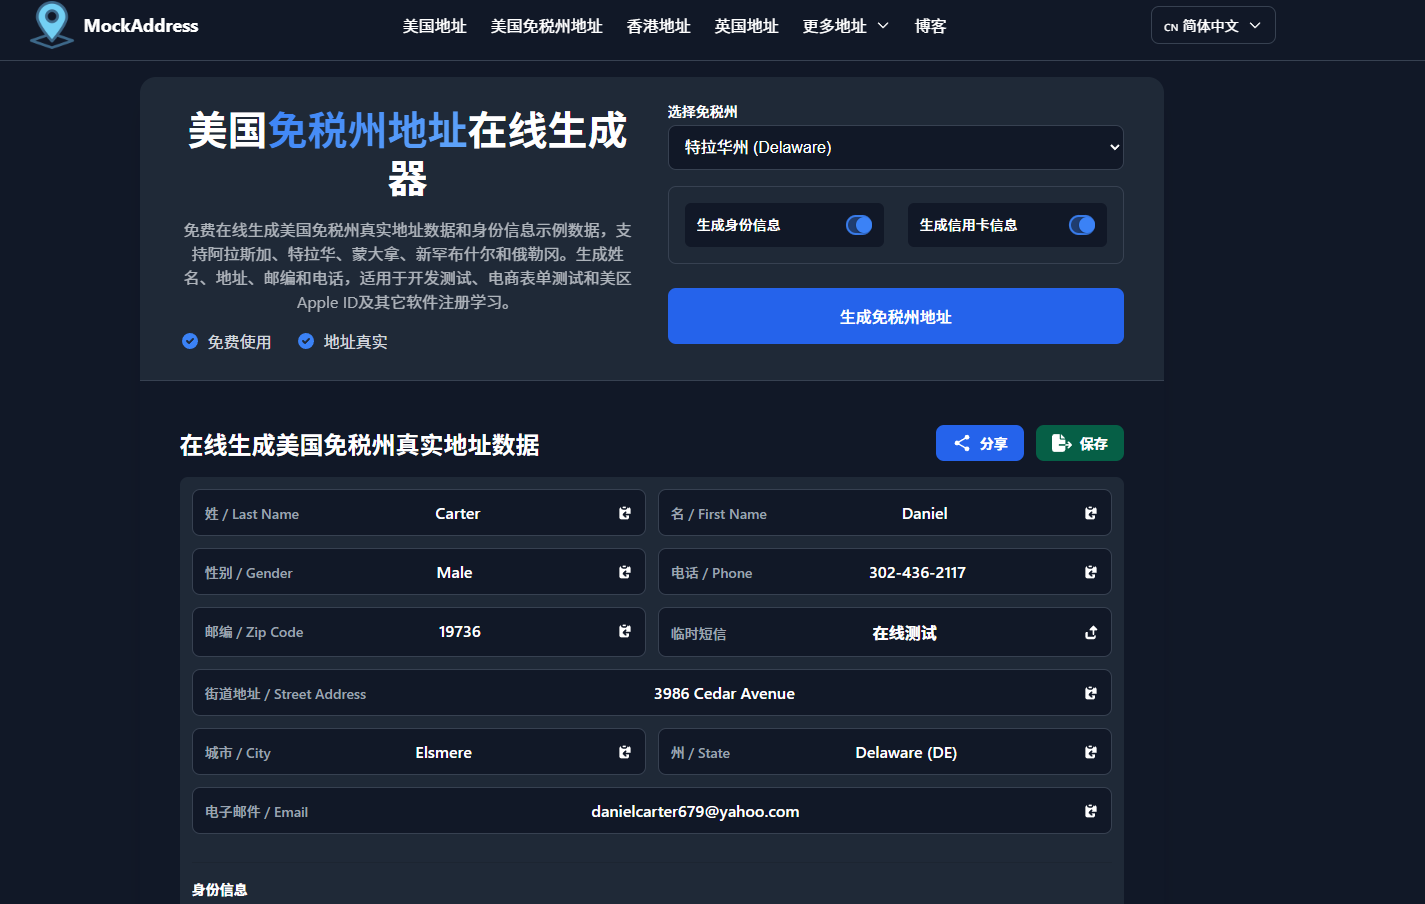
Task: Copy the First Name Daniel
Action: 1090,513
